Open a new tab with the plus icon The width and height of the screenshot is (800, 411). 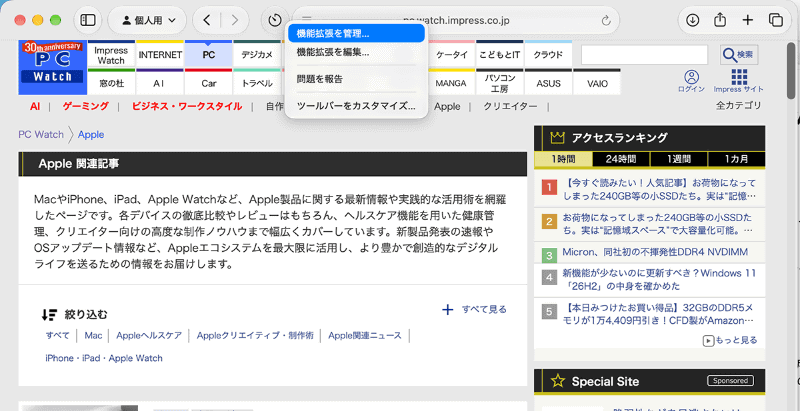click(x=747, y=20)
